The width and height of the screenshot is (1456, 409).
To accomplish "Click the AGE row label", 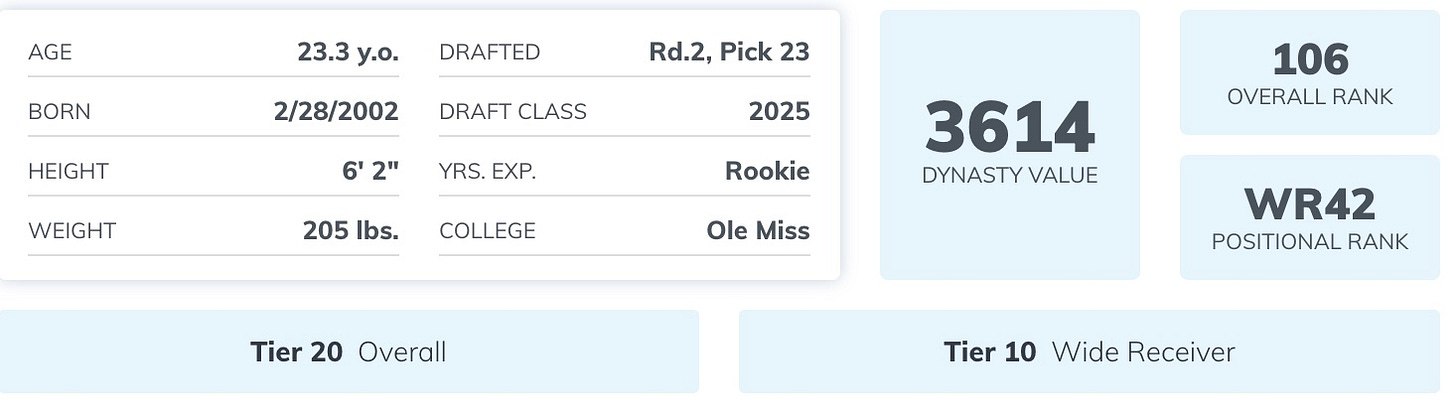I will point(50,52).
